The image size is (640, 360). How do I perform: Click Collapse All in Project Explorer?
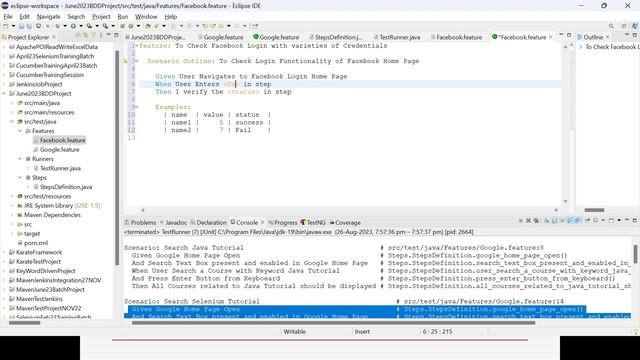[78, 36]
